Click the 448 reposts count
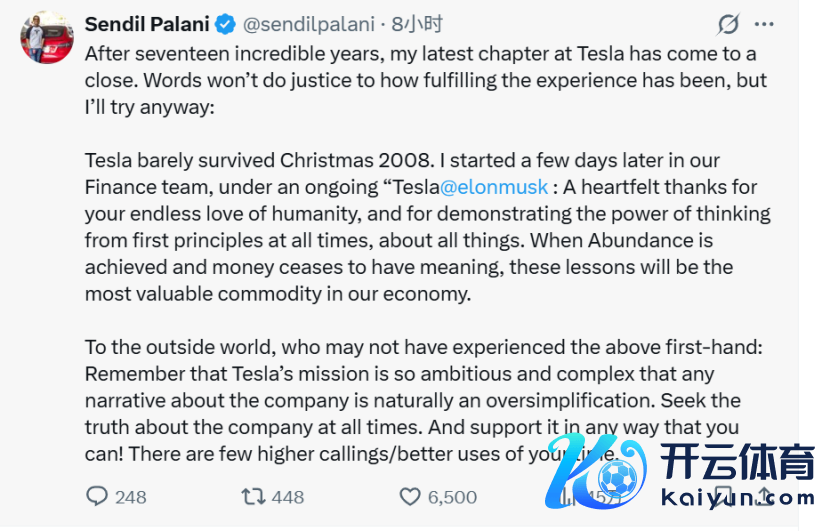830x531 pixels. click(288, 497)
